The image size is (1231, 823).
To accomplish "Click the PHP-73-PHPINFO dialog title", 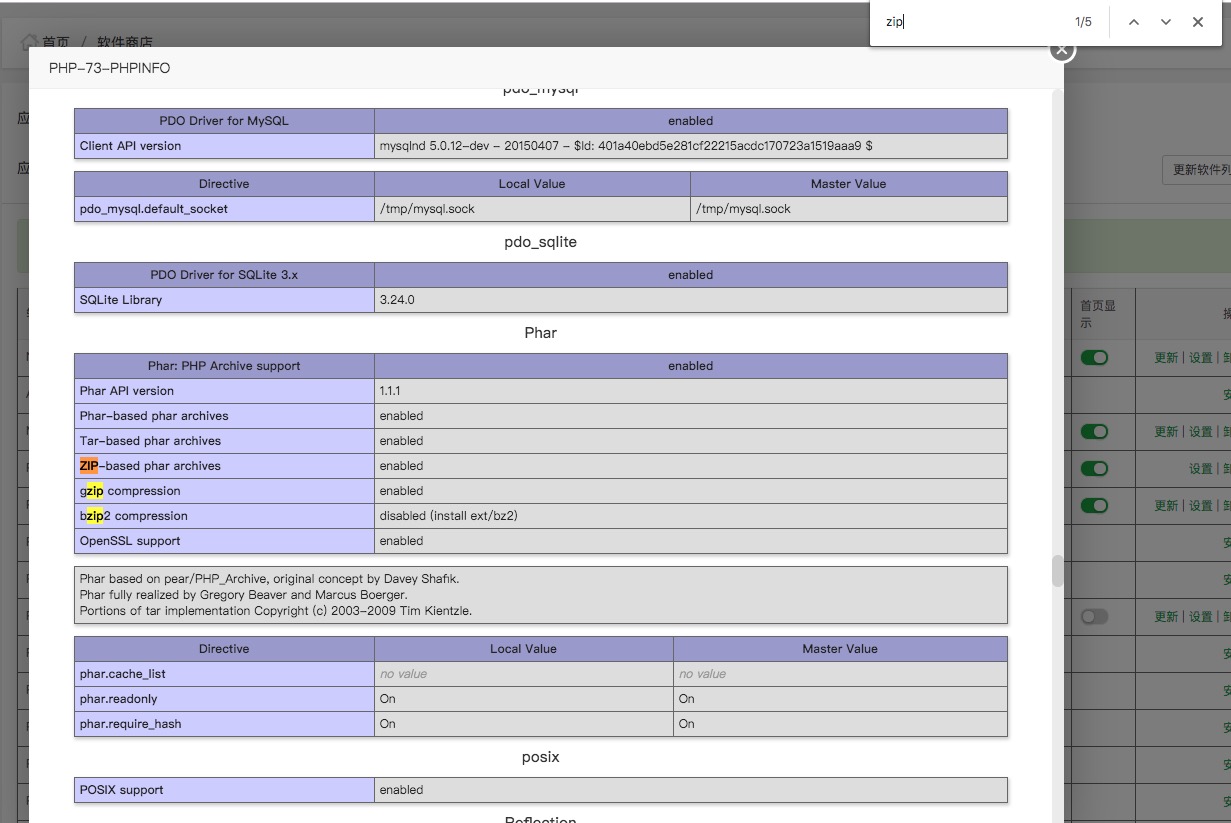I will click(x=109, y=68).
